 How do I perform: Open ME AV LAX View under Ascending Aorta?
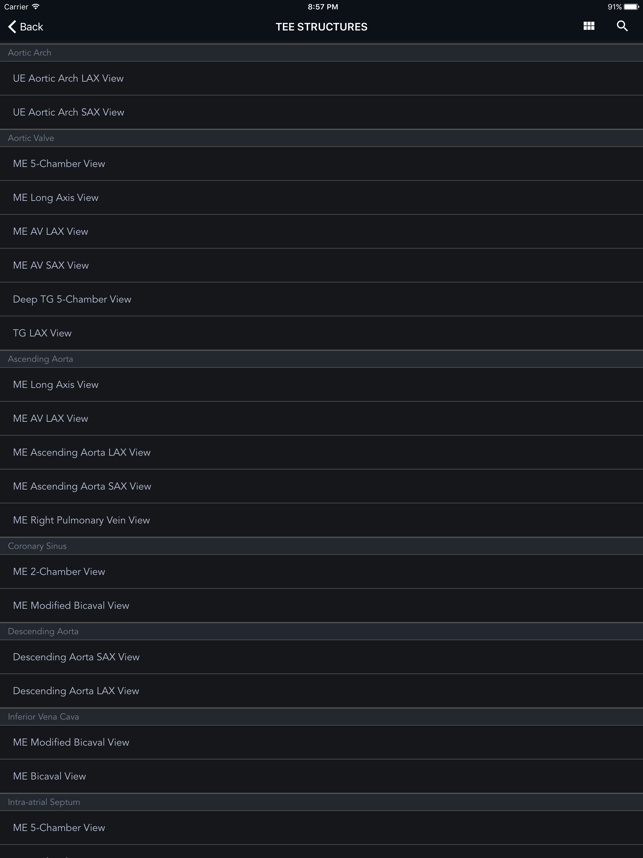51,418
